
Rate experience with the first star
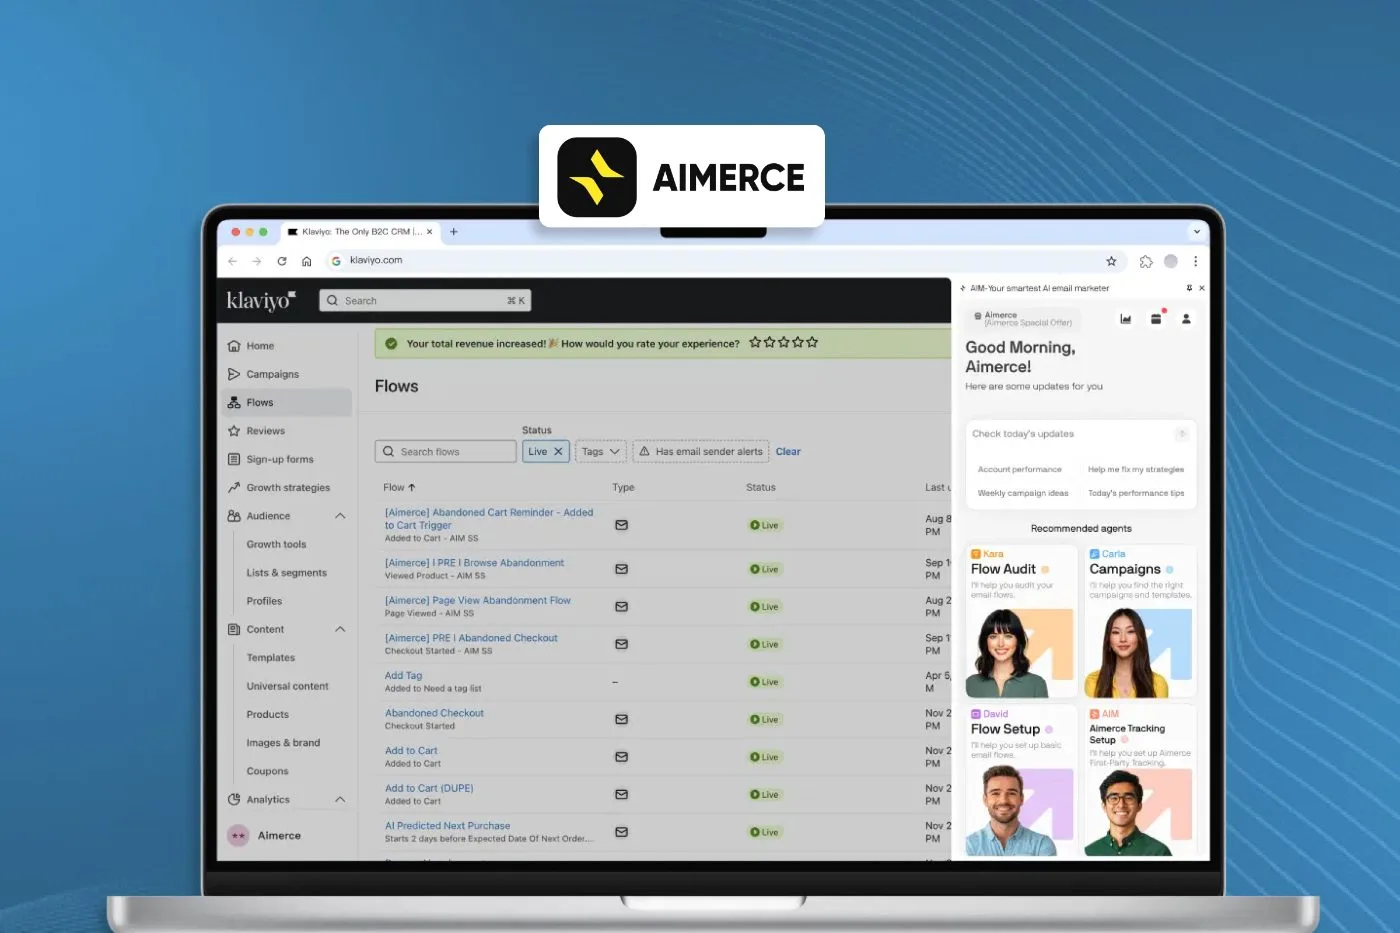755,342
